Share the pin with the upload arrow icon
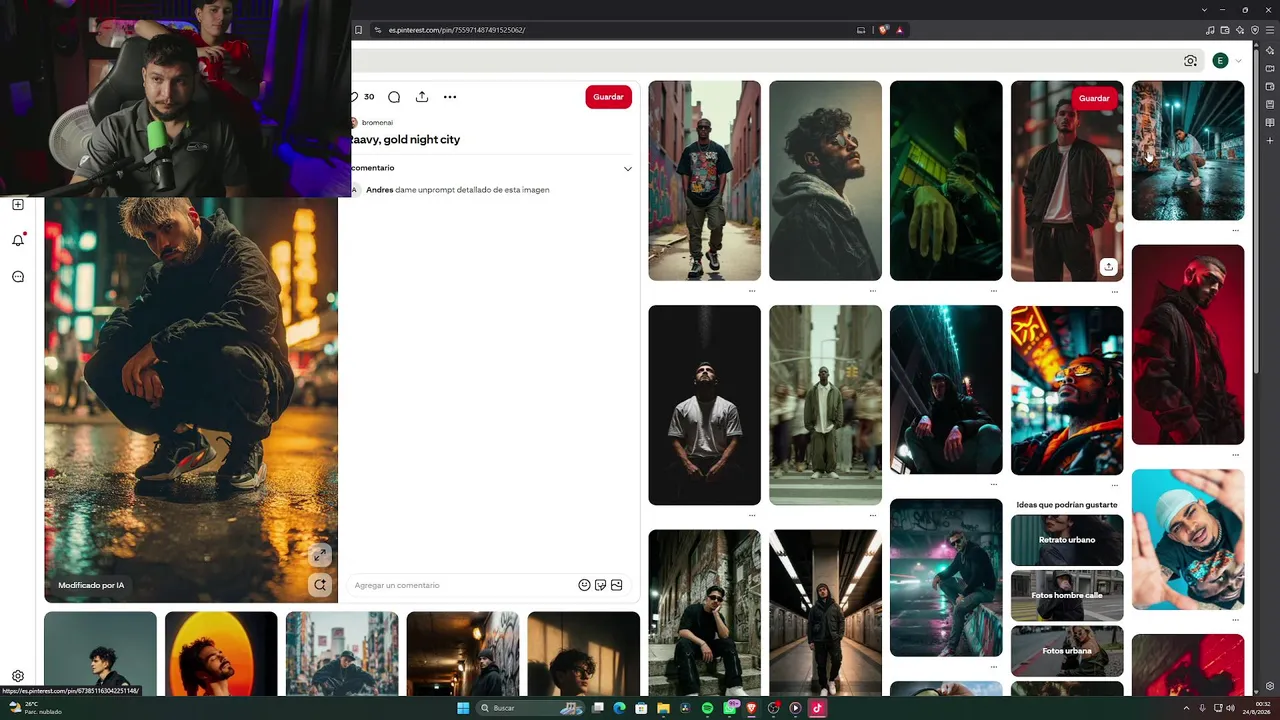1280x720 pixels. click(422, 97)
